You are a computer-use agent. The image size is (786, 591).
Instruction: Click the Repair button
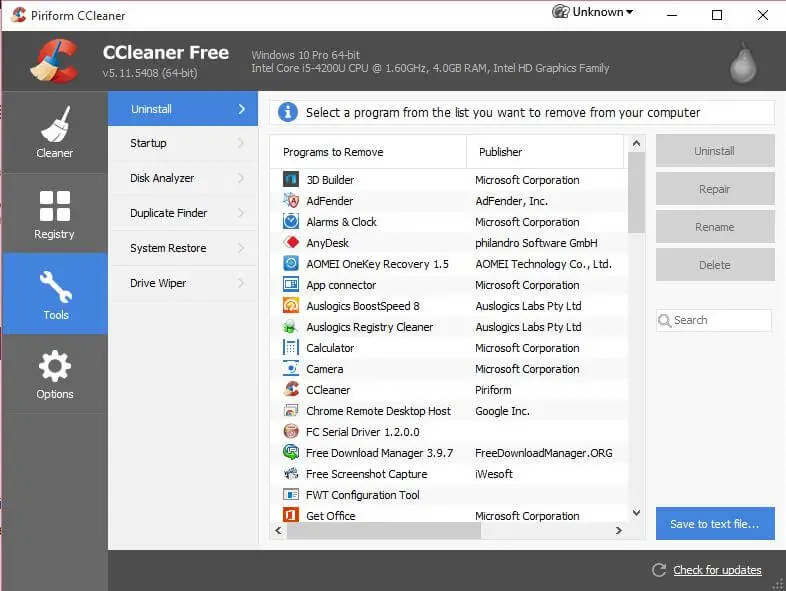pyautogui.click(x=715, y=189)
